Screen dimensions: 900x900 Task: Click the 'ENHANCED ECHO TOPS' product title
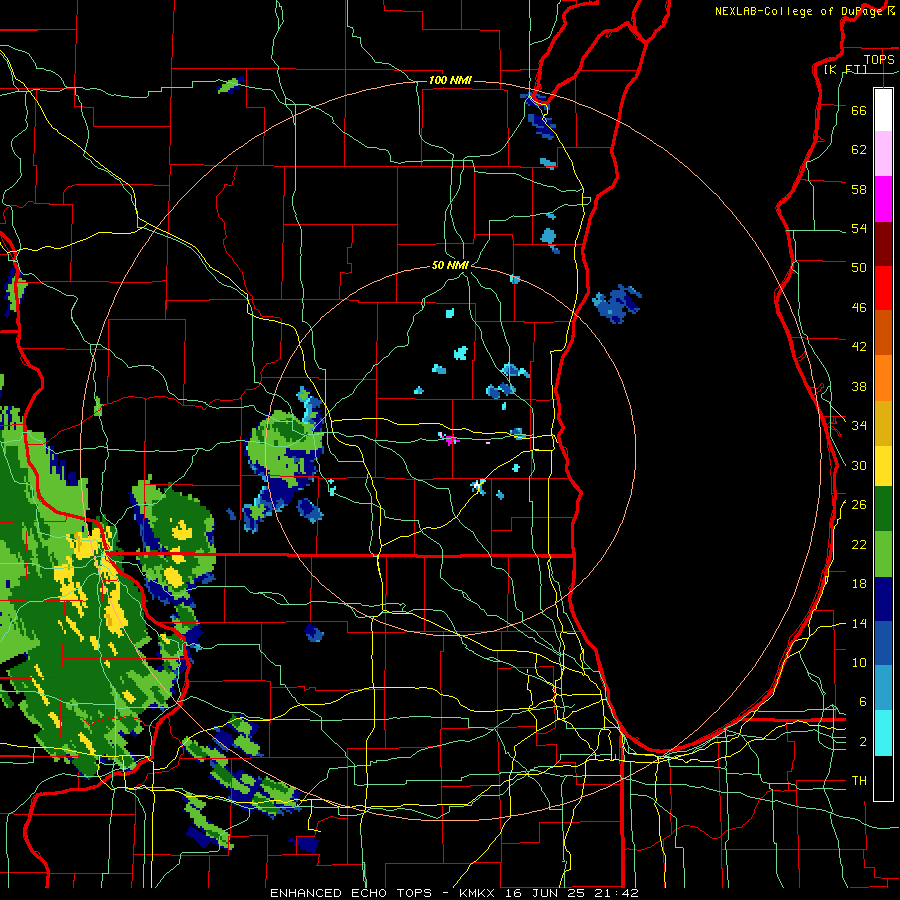tap(351, 893)
